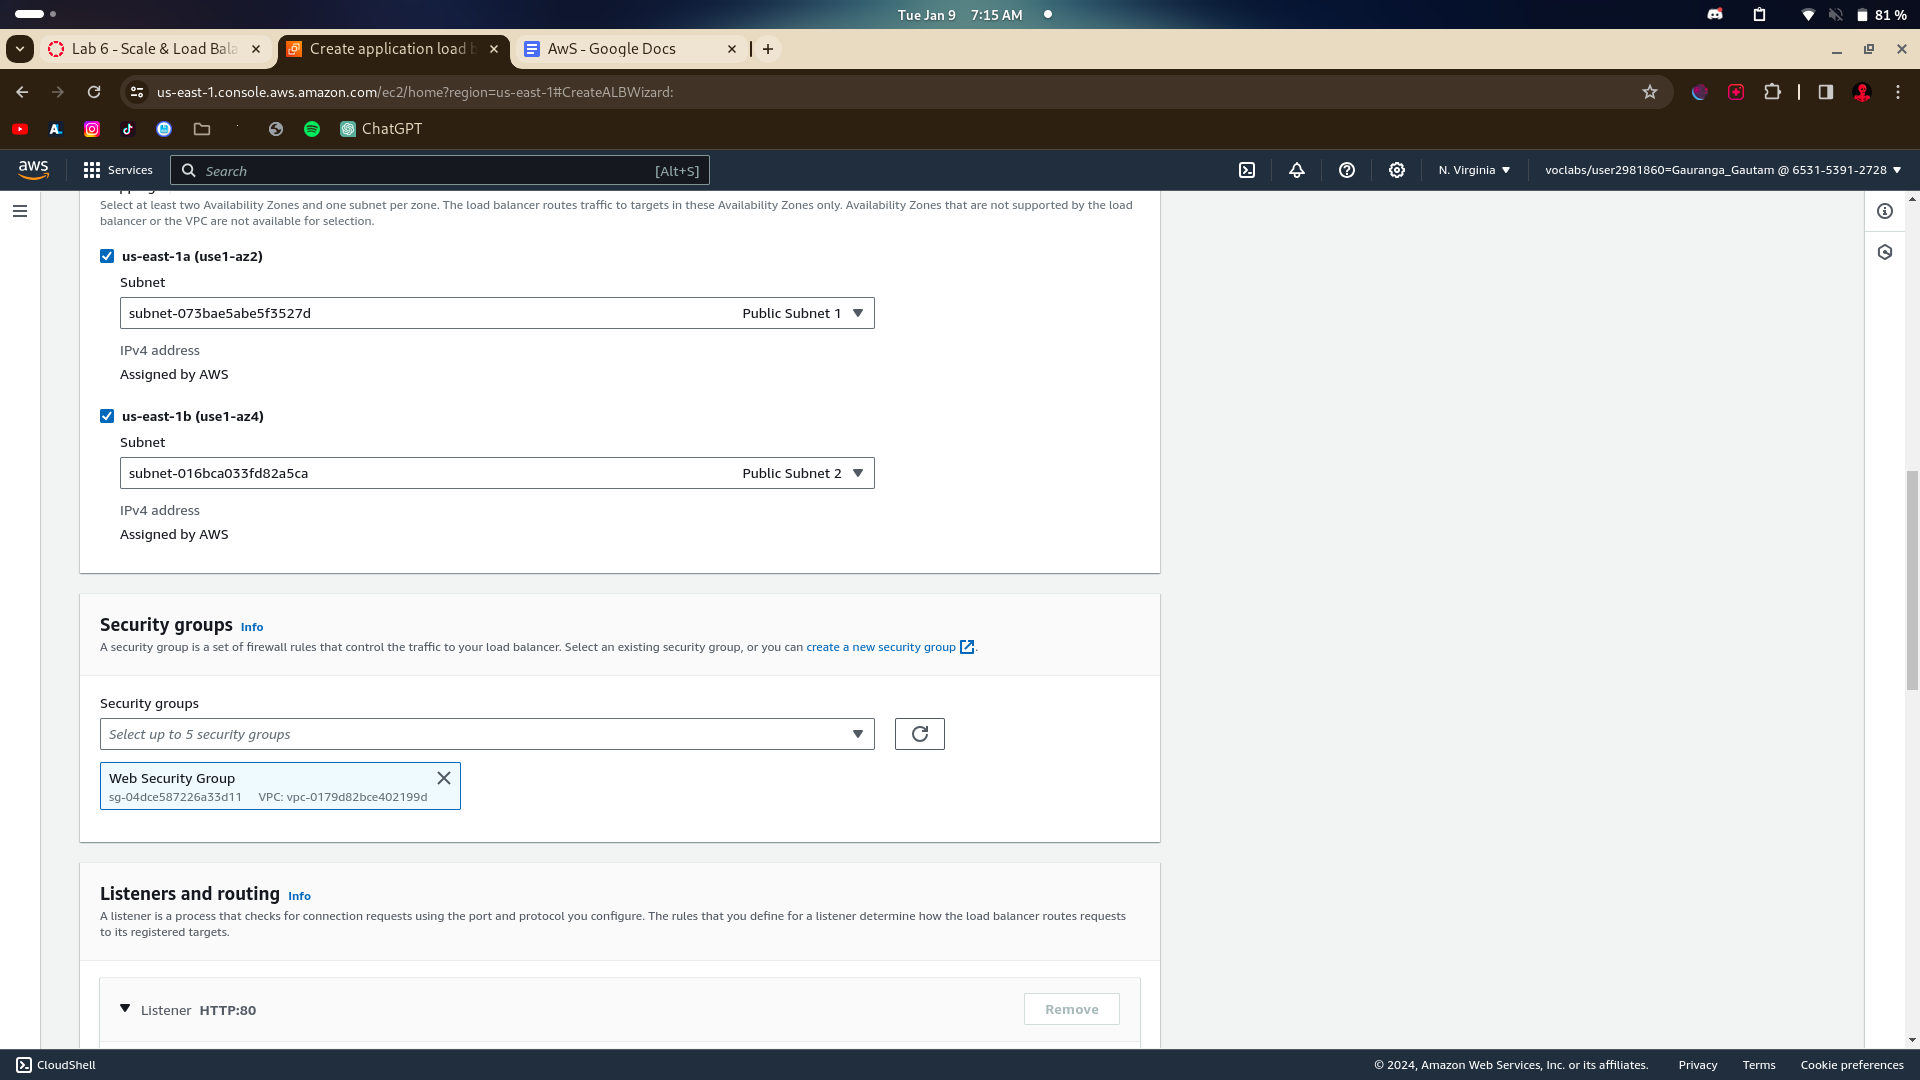Open the AWS notifications bell
Viewport: 1920px width, 1080px height.
[1297, 170]
